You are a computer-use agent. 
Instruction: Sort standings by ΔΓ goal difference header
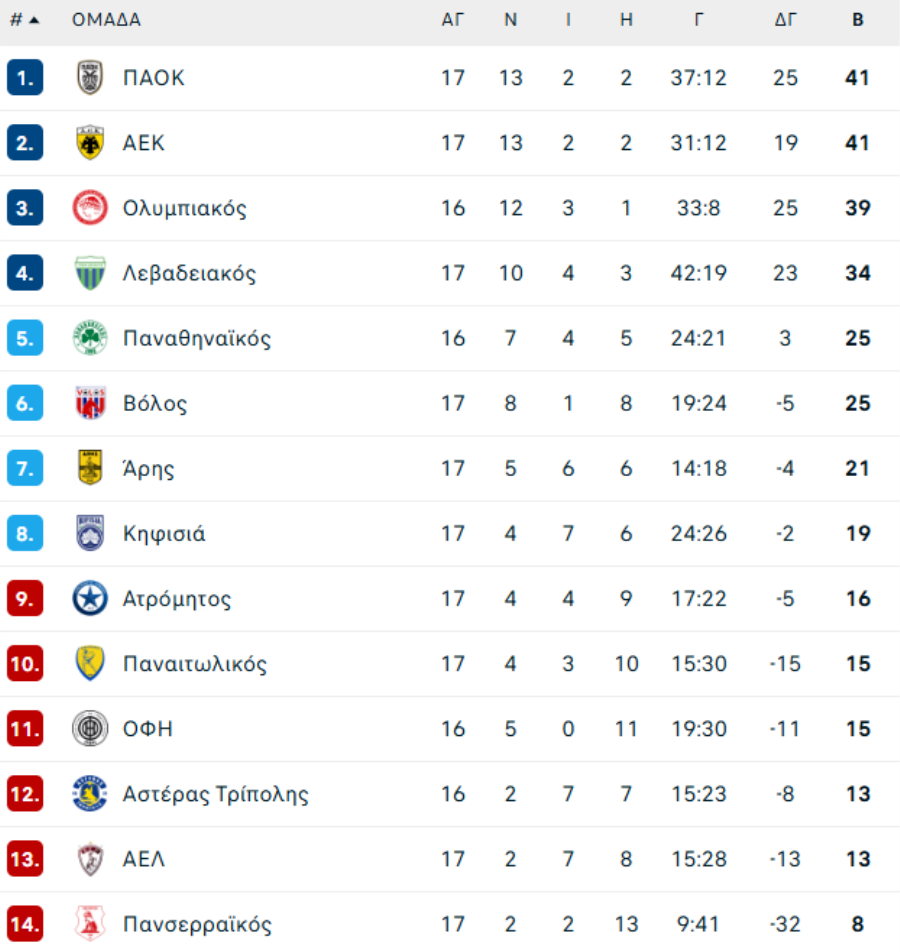[x=785, y=20]
